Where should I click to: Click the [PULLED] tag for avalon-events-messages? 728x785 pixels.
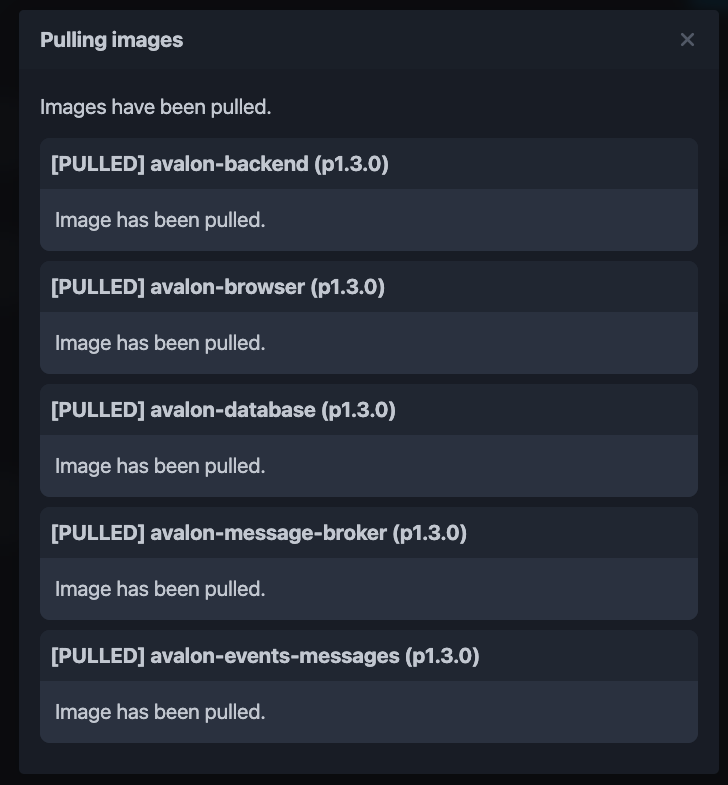(98, 656)
